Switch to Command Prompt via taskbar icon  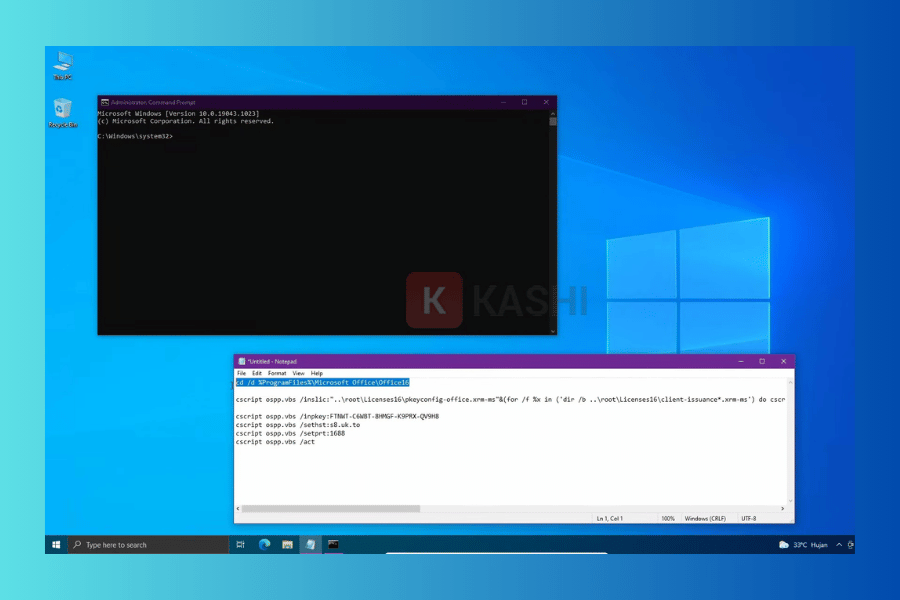(333, 545)
